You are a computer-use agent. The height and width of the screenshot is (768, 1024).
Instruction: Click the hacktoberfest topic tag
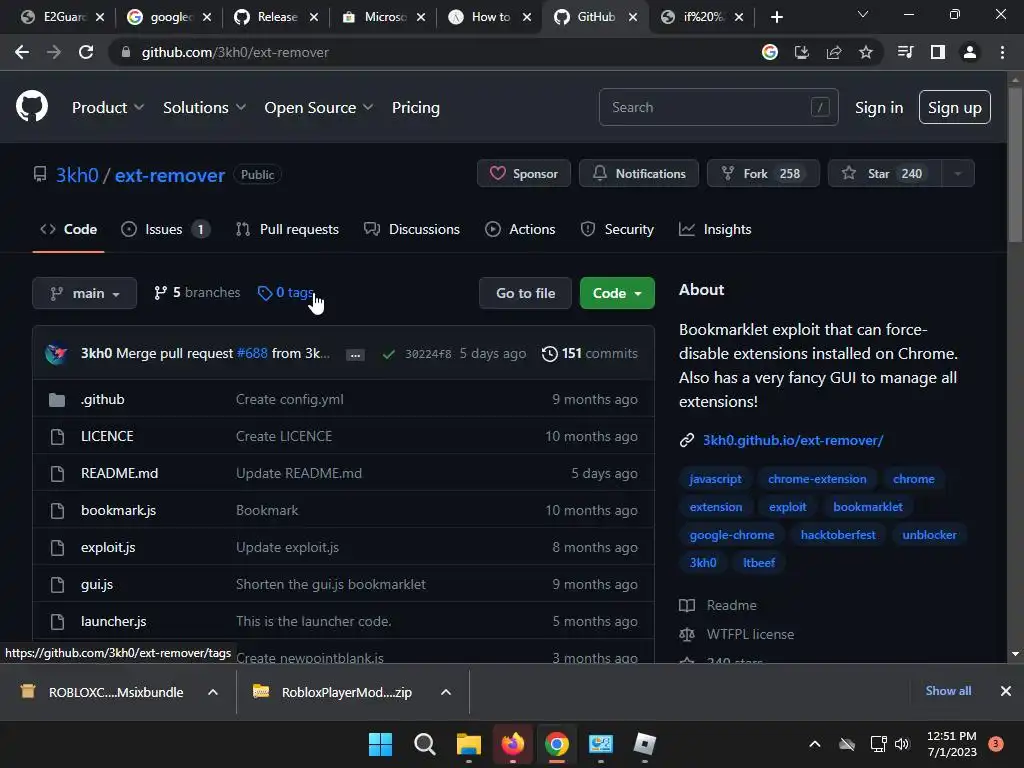pyautogui.click(x=838, y=535)
